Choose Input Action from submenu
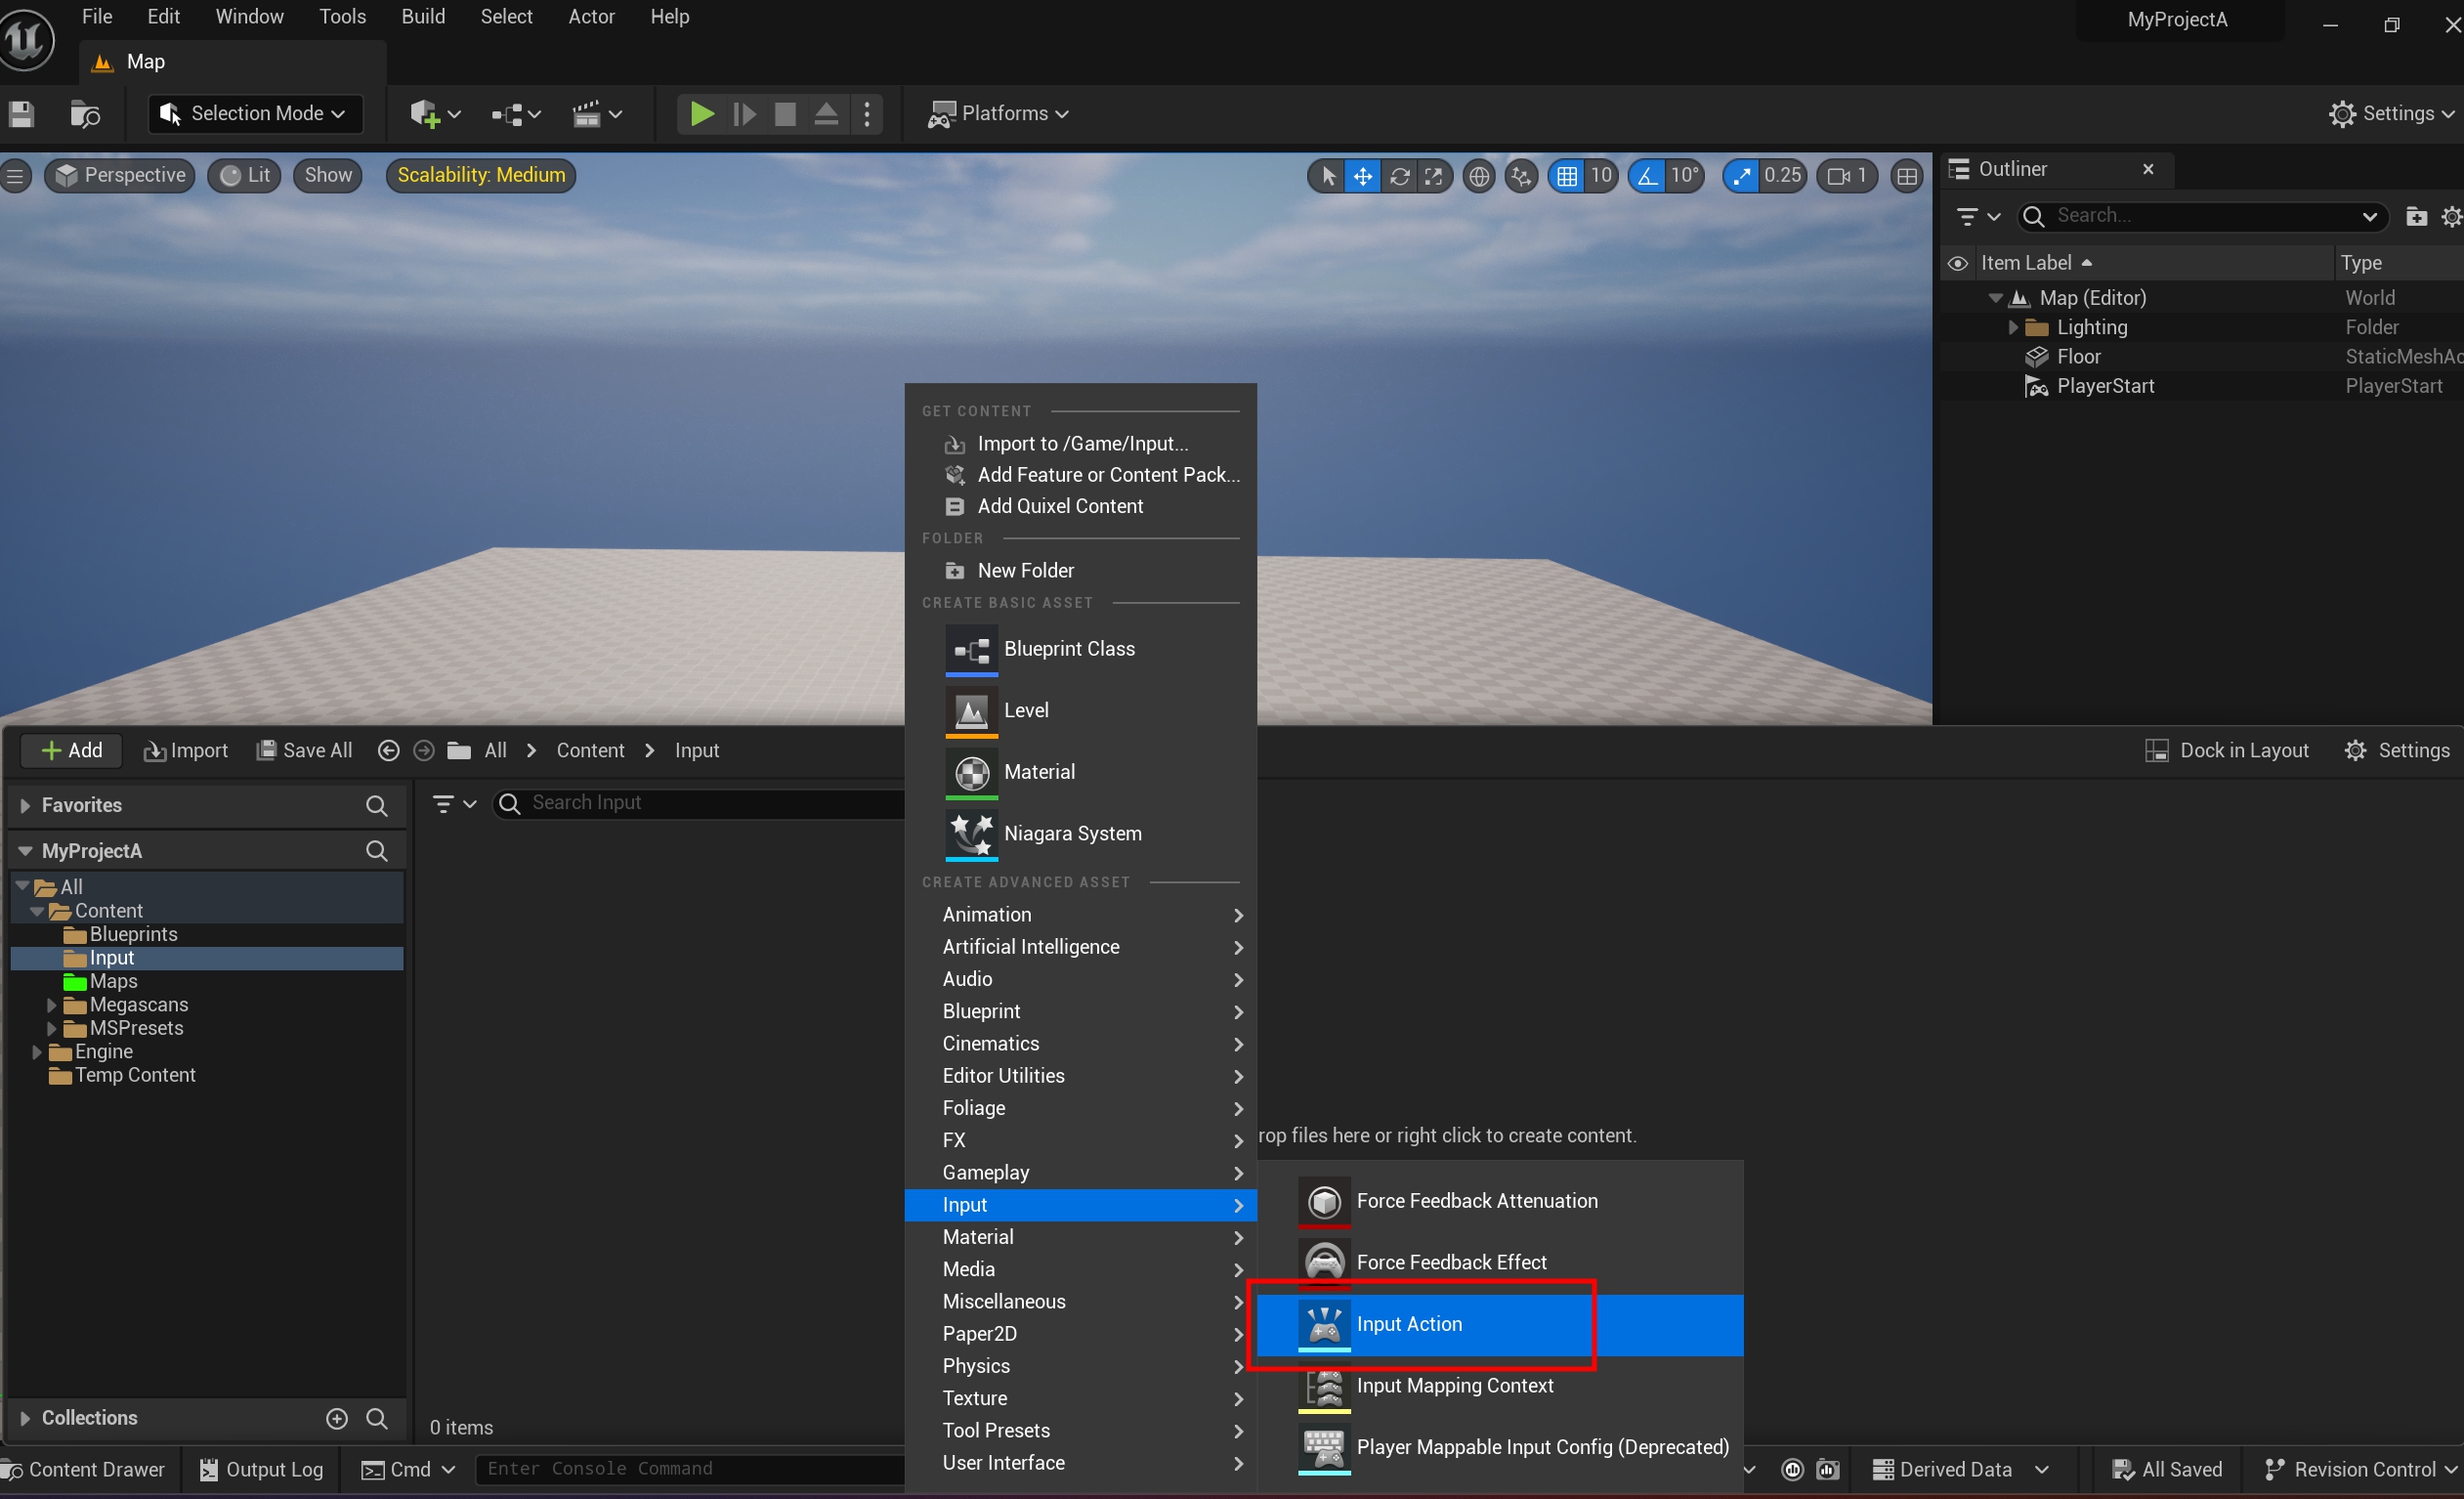 click(1408, 1324)
